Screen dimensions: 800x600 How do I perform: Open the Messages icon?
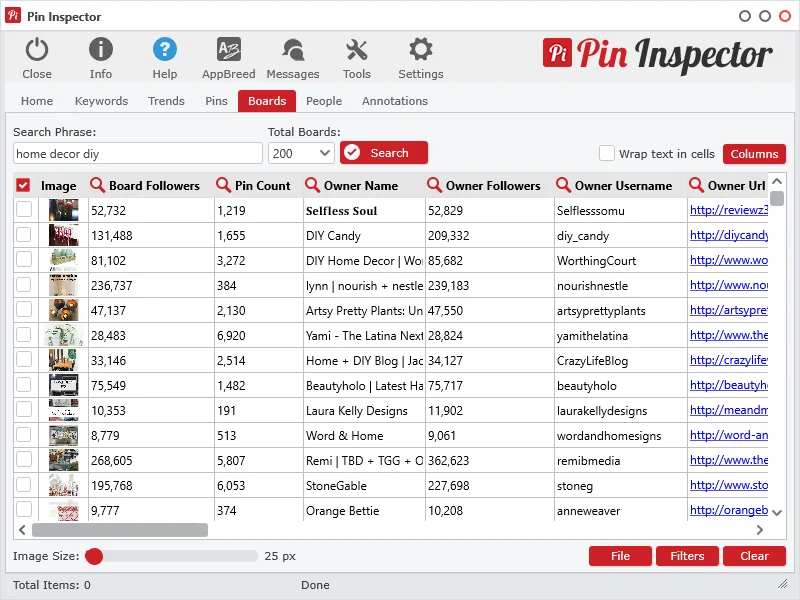293,50
